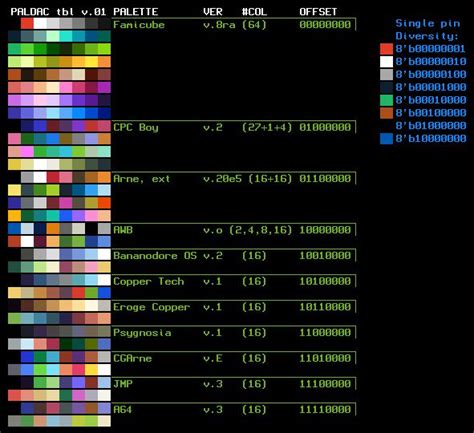This screenshot has height=433, width=474.
Task: Click offset '00000000' in the Famicube row
Action: point(325,25)
